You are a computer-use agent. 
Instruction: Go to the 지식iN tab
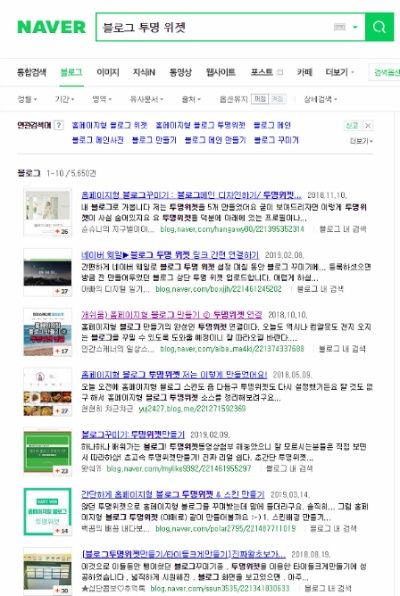pos(144,72)
